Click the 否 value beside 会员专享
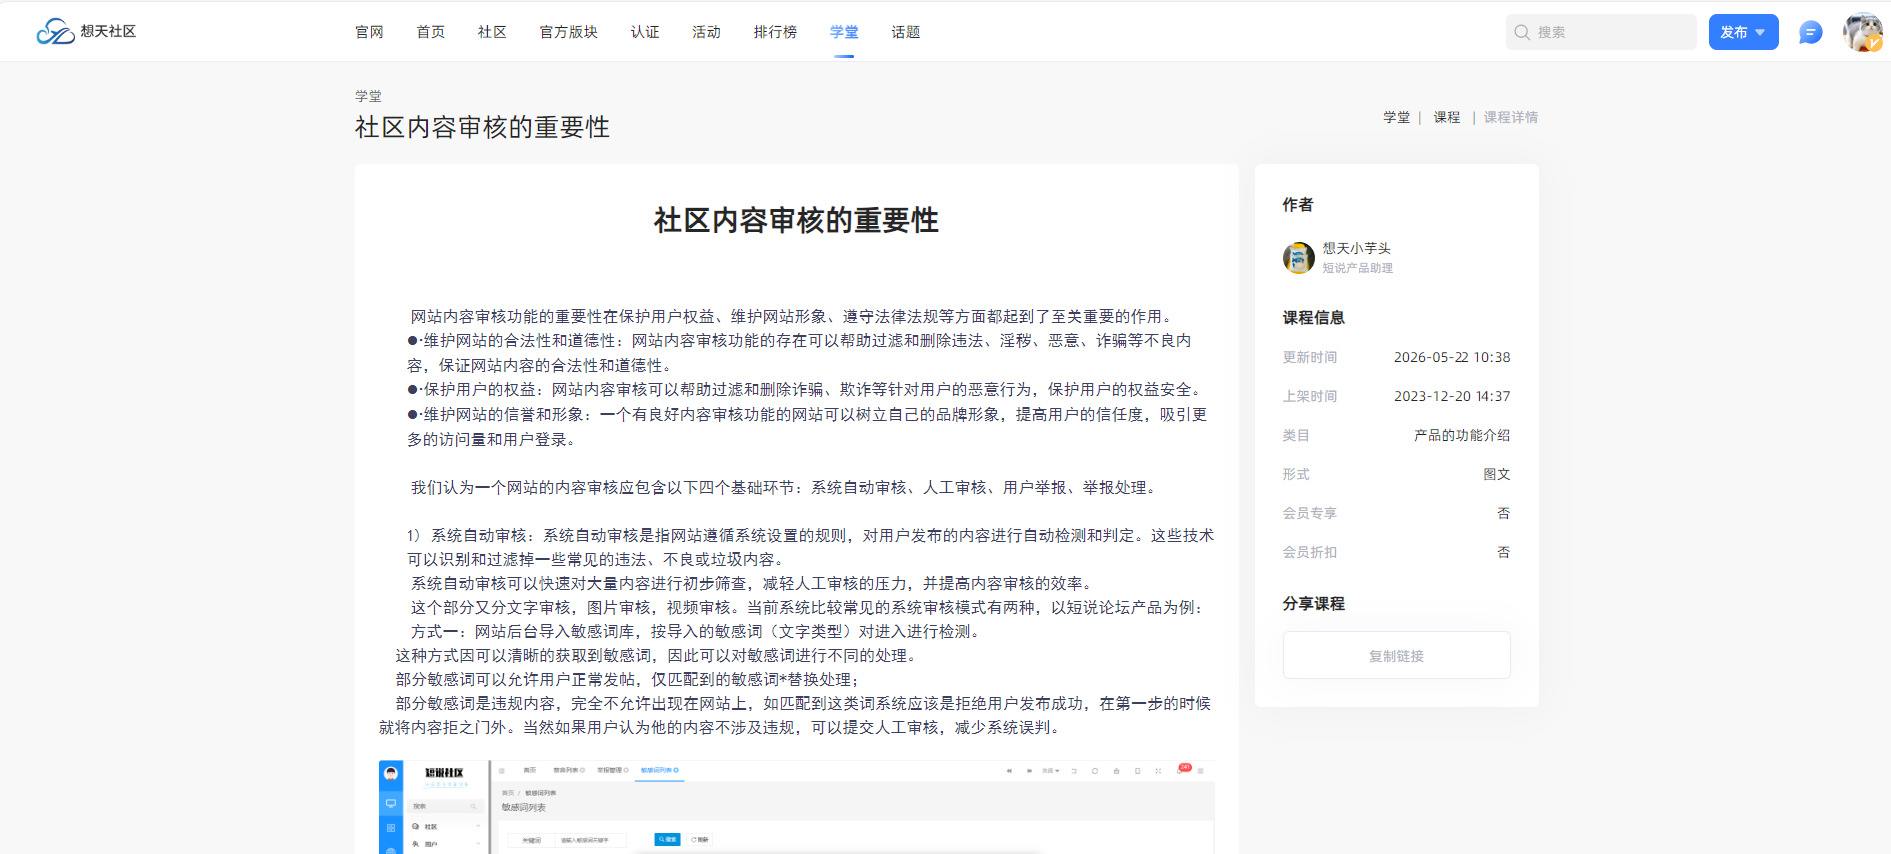1891x854 pixels. click(1504, 513)
